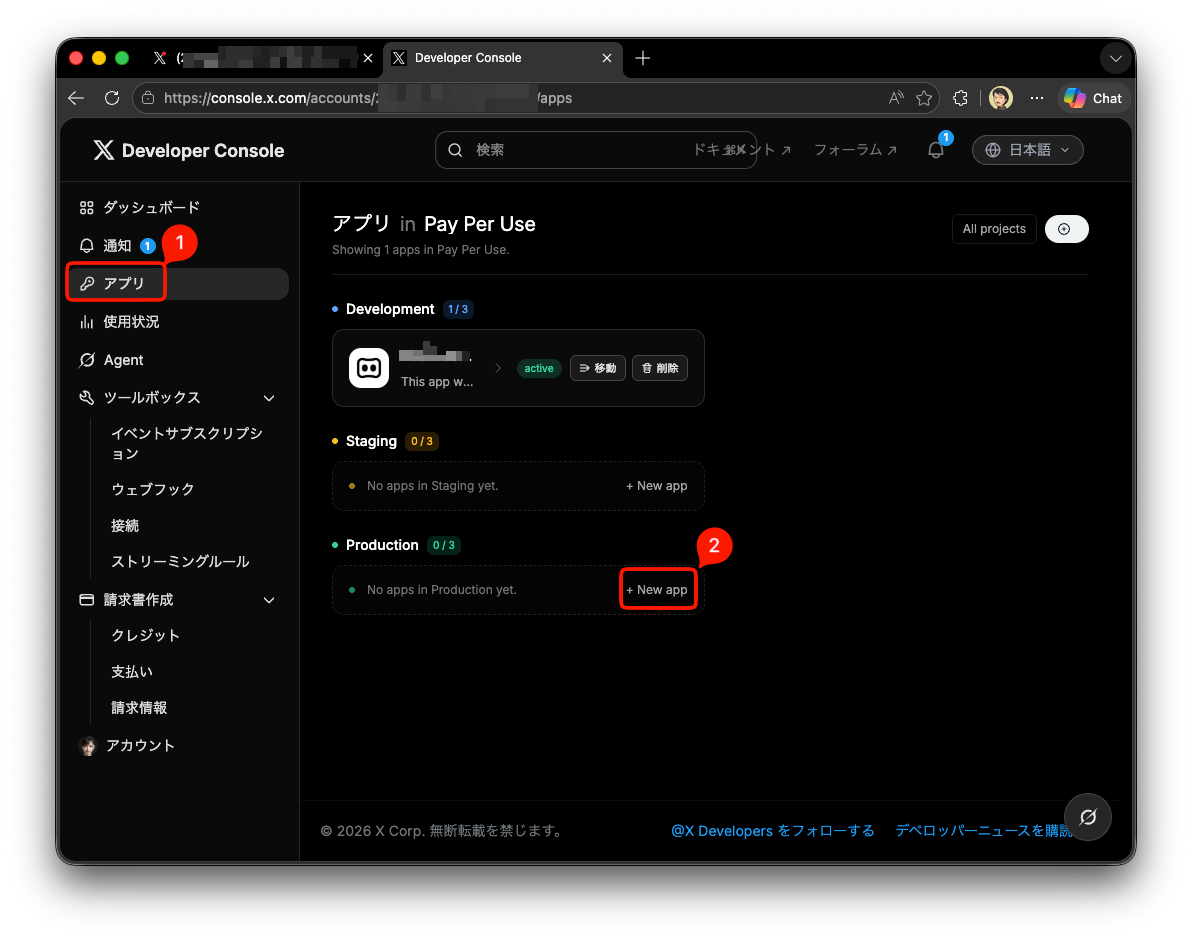Screen dimensions: 1192x939
Task: Open the ドキュメント link
Action: (x=741, y=150)
